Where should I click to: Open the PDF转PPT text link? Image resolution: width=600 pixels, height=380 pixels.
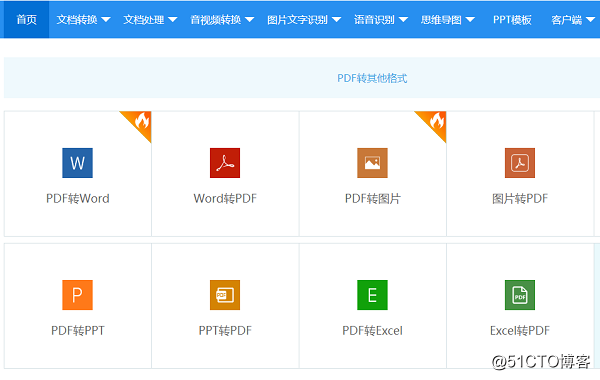point(78,331)
